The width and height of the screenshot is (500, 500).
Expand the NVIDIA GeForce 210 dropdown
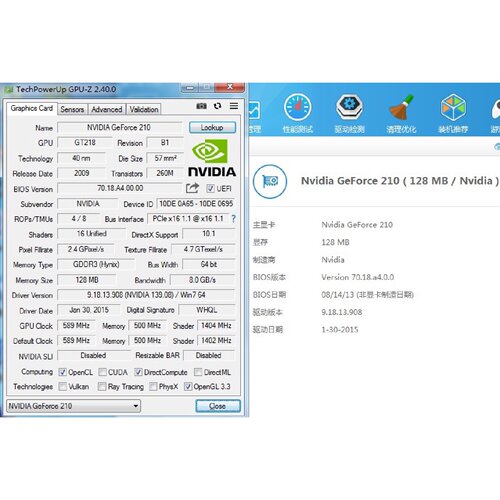click(x=73, y=406)
